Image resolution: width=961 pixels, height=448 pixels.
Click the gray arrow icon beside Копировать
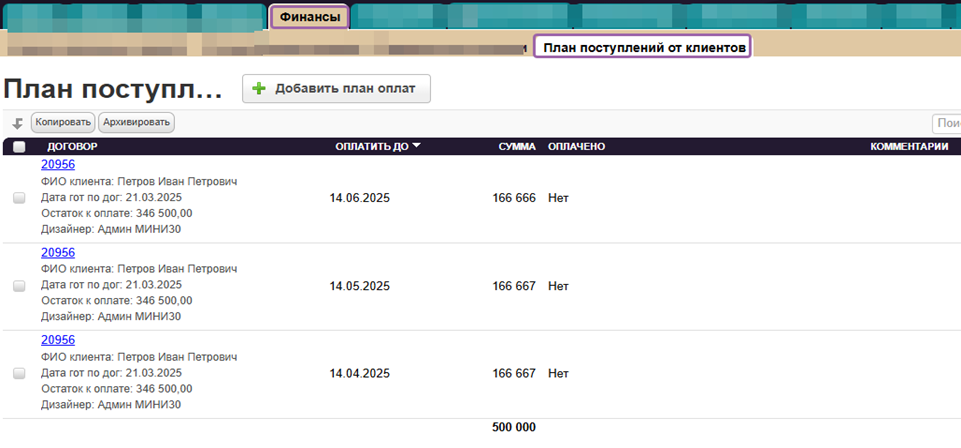pyautogui.click(x=17, y=123)
